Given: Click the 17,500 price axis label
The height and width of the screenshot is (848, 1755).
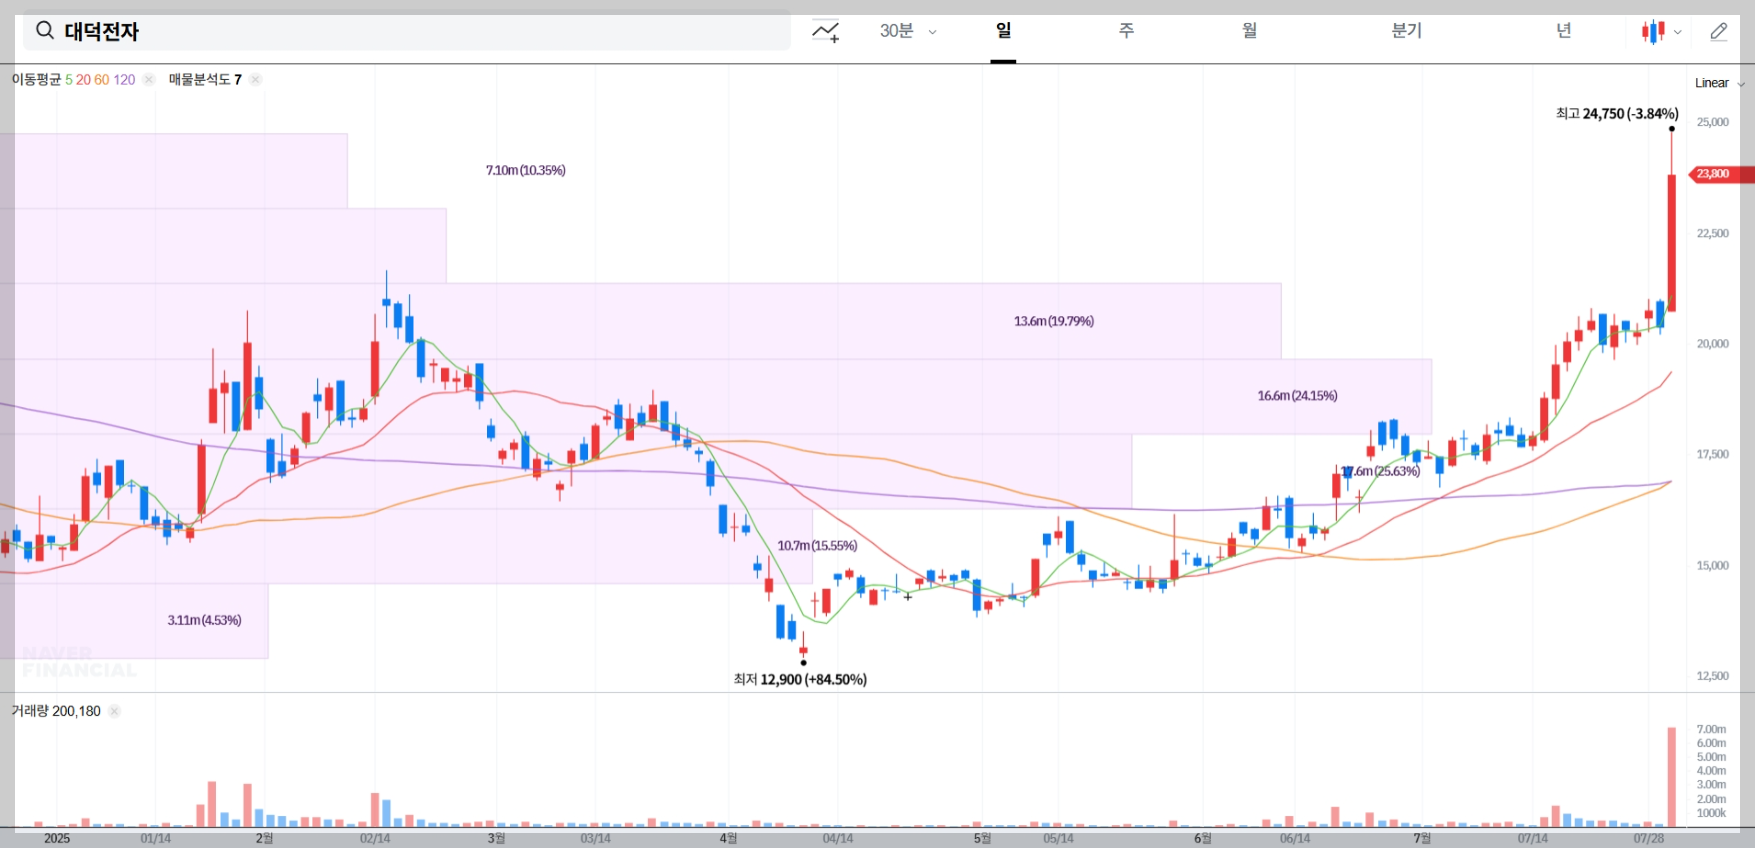Looking at the screenshot, I should 1712,454.
